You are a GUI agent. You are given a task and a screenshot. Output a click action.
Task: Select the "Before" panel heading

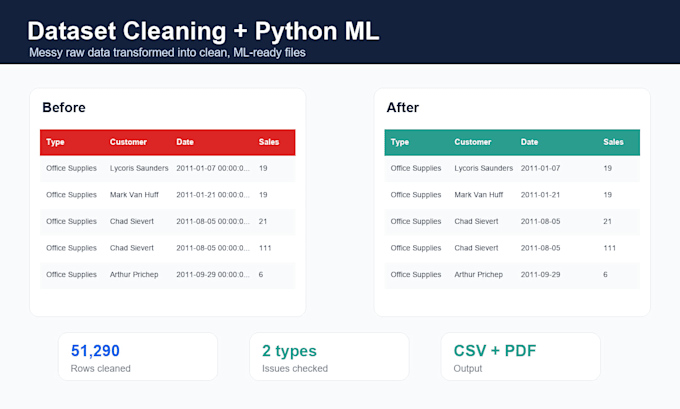[64, 107]
